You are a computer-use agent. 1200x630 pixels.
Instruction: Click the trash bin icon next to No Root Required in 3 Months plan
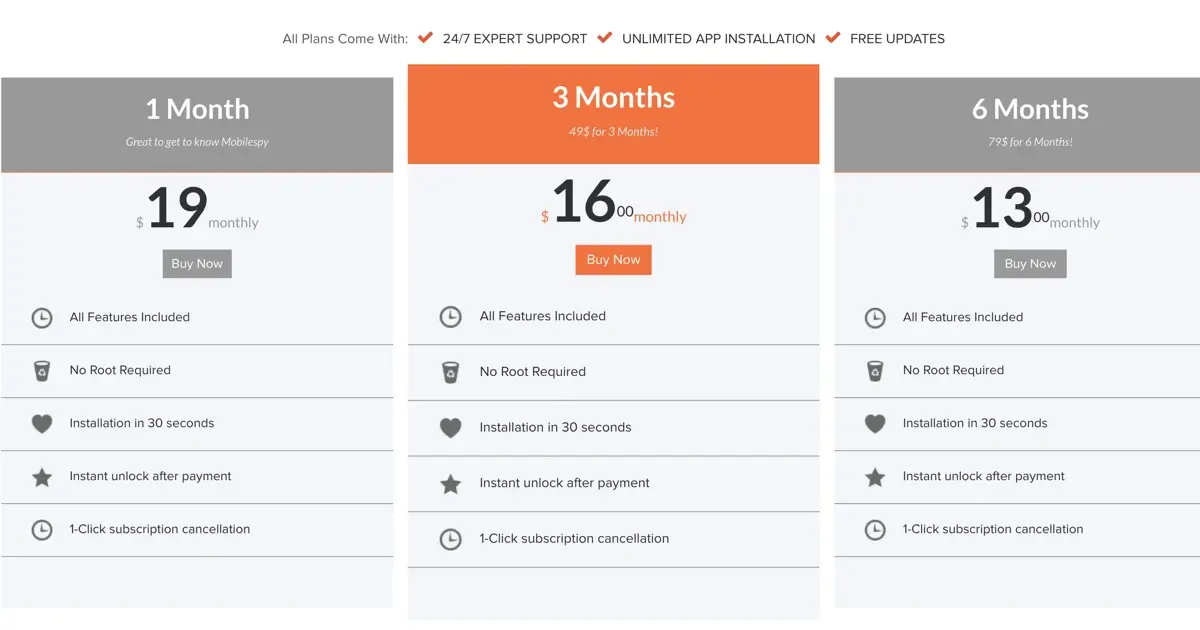(450, 372)
